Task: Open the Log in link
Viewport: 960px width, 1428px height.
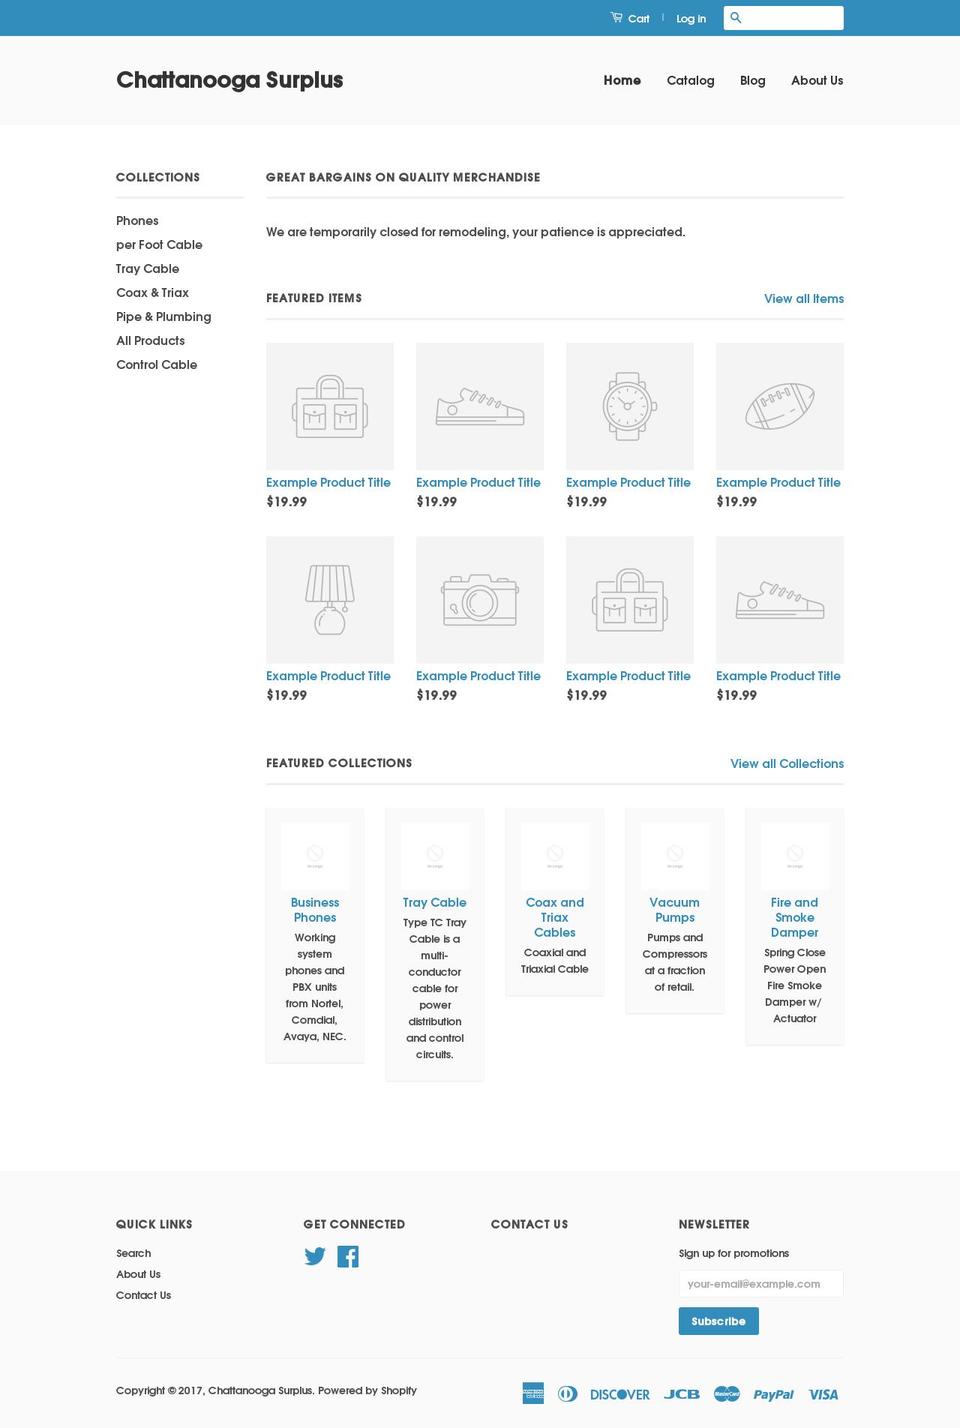Action: (x=691, y=18)
